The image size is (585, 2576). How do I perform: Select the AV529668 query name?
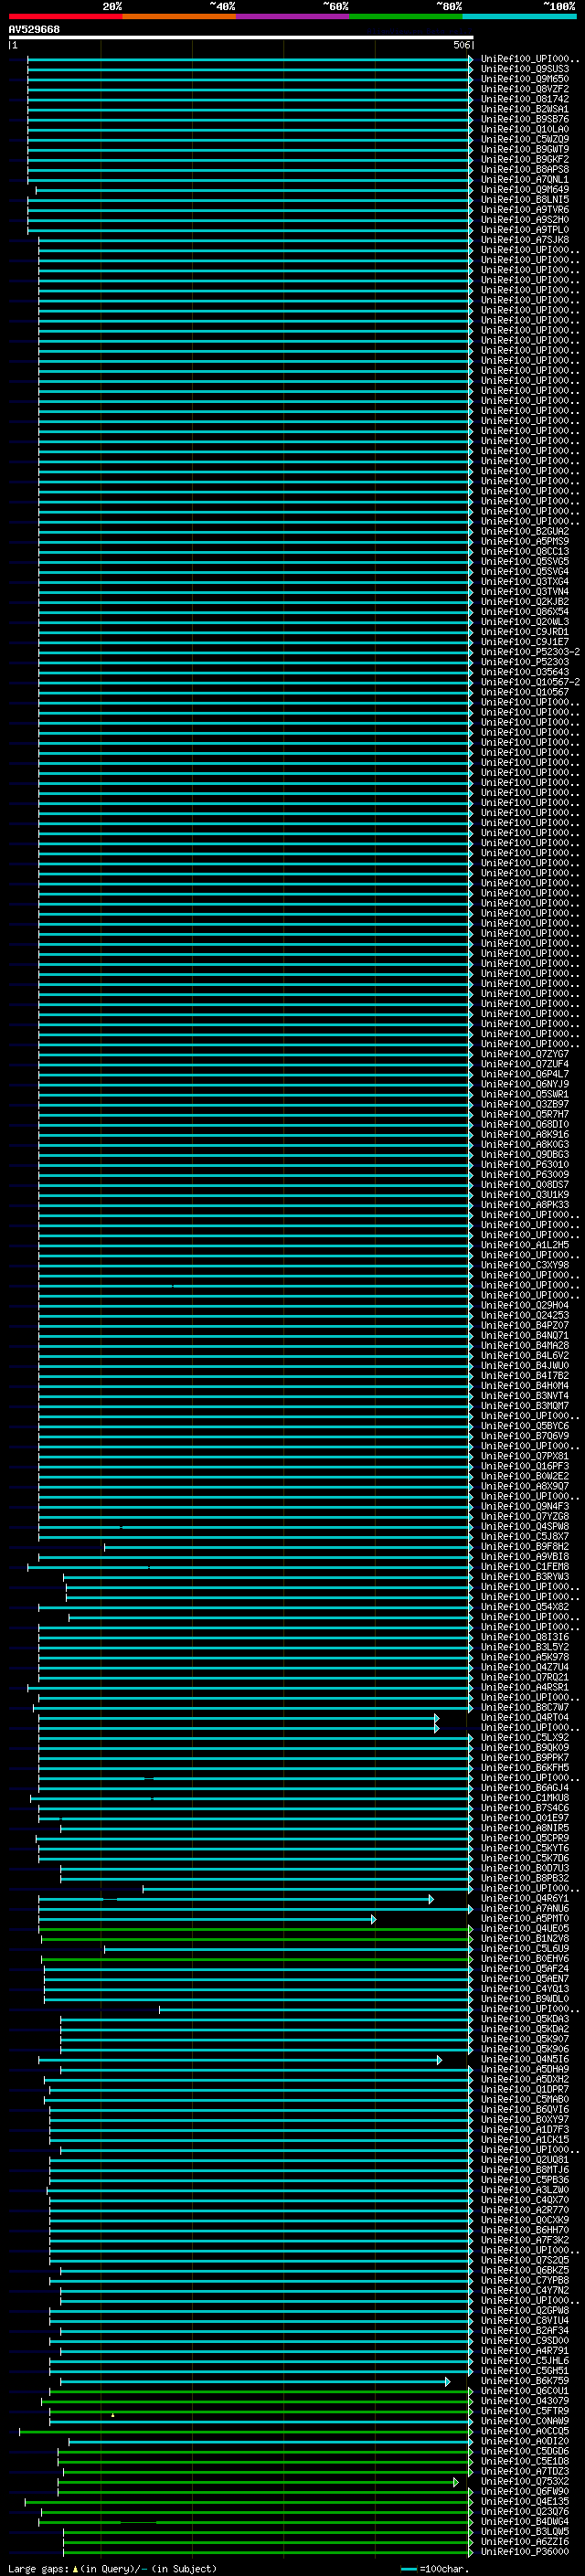coord(34,29)
